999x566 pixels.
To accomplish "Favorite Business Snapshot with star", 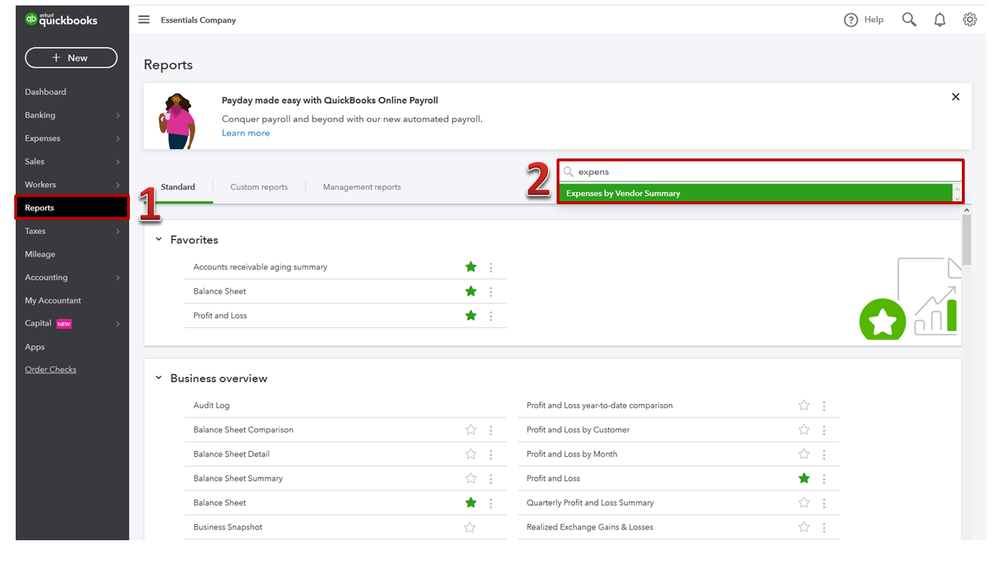I will click(x=470, y=527).
